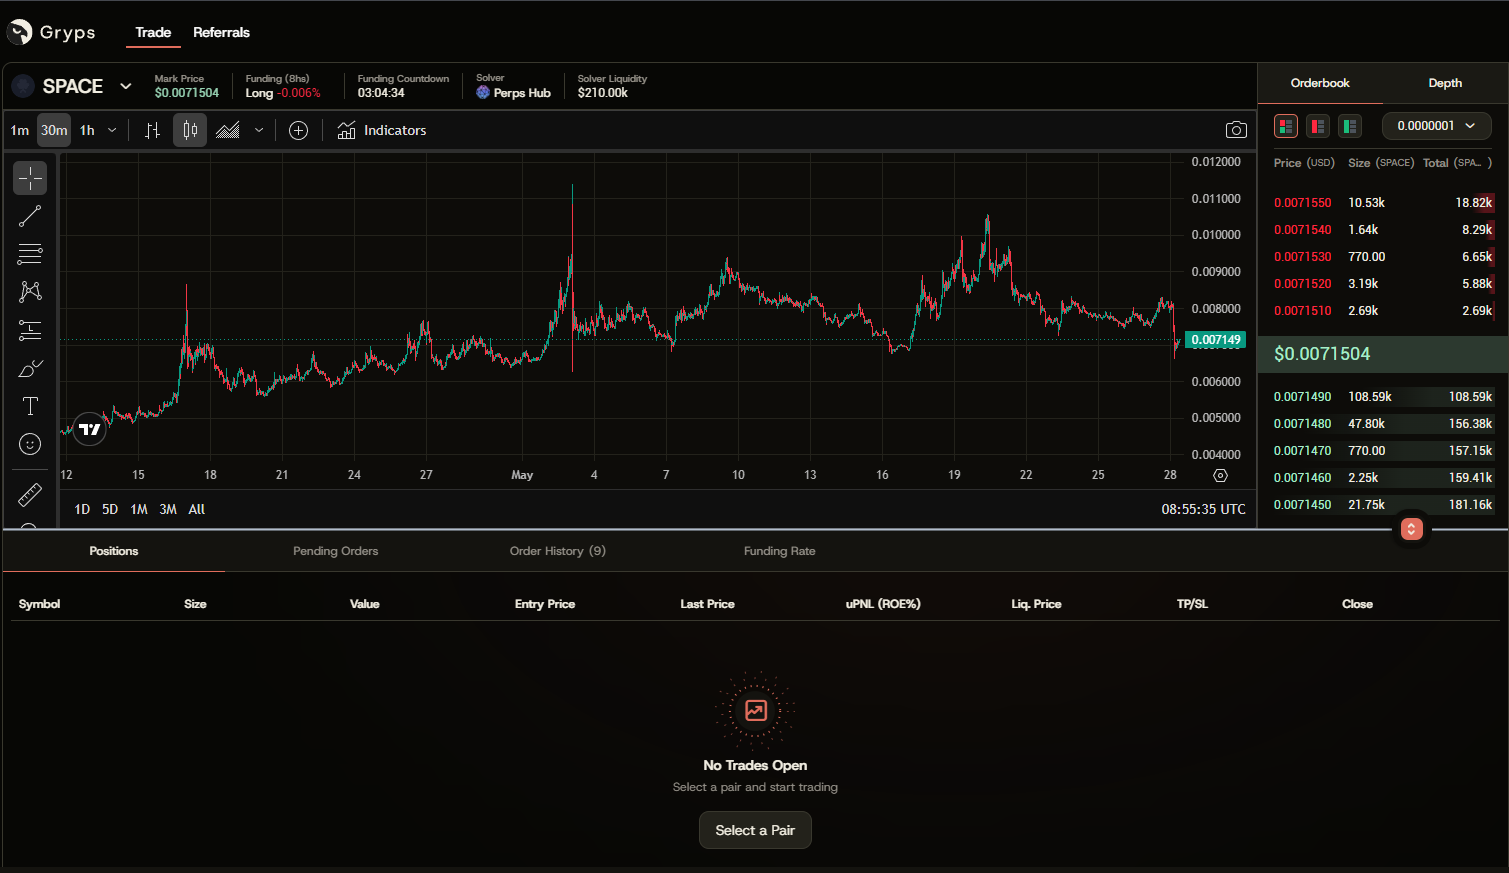The height and width of the screenshot is (873, 1509).
Task: Click the bid price 0.0071470 row
Action: [x=1383, y=451]
